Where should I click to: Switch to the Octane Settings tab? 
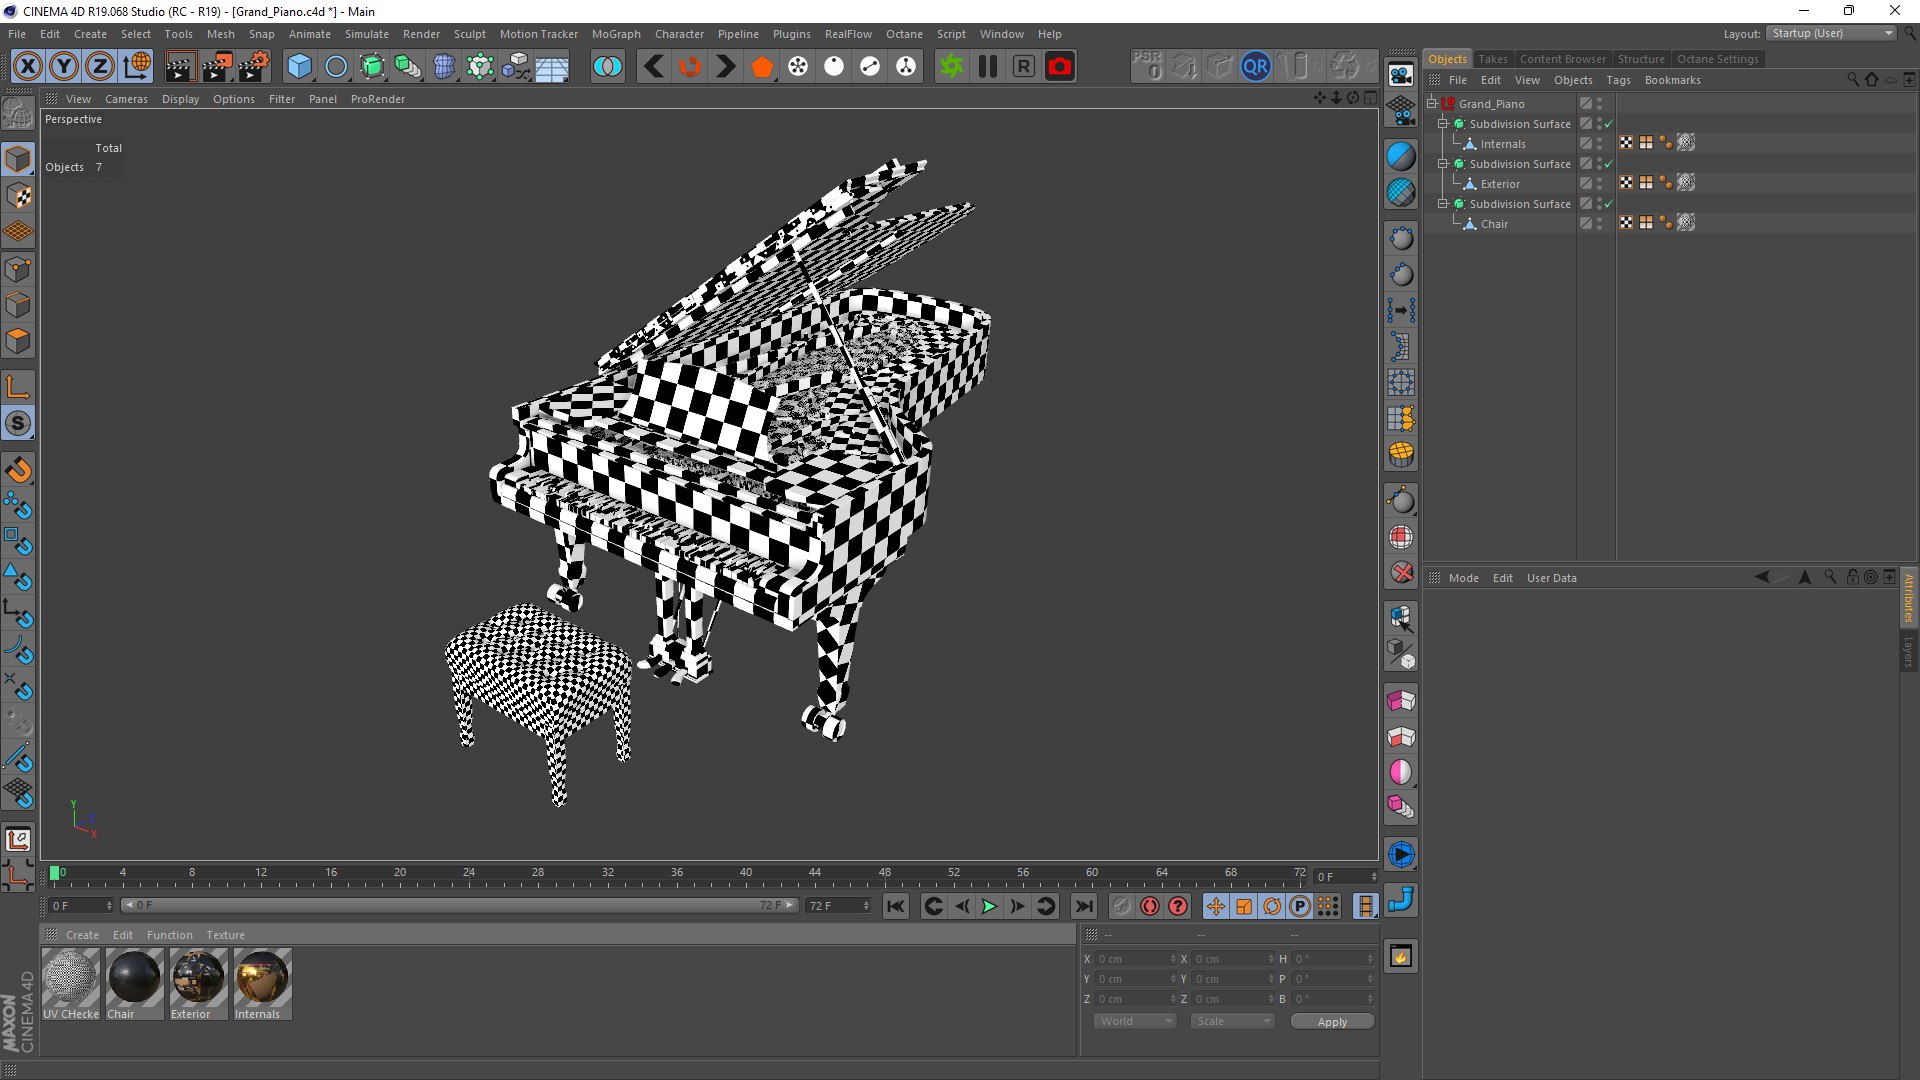pos(1717,59)
